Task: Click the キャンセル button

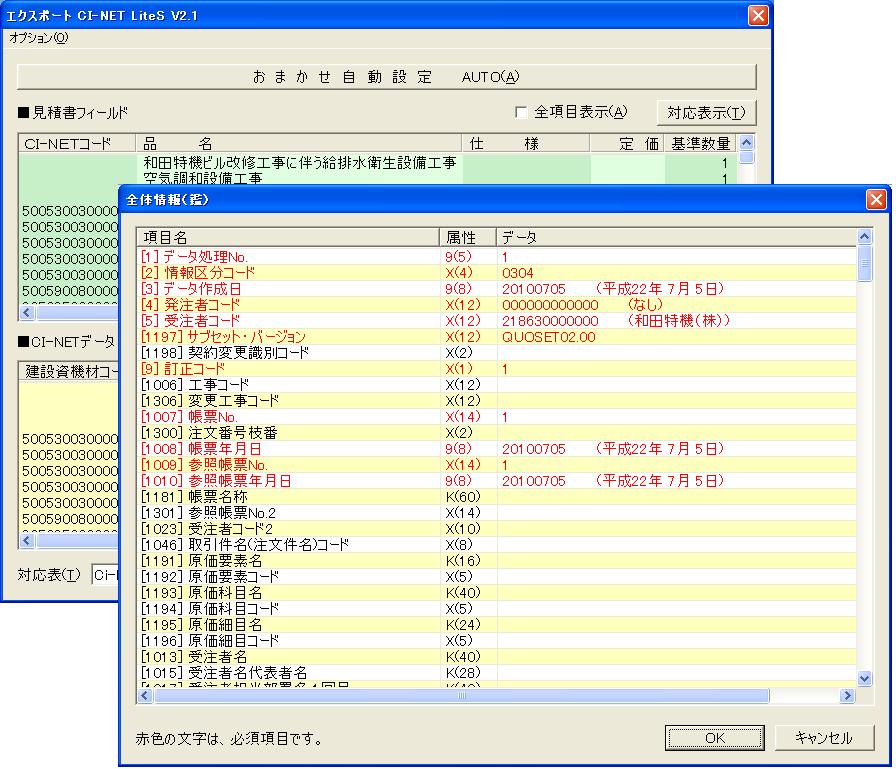Action: click(823, 738)
